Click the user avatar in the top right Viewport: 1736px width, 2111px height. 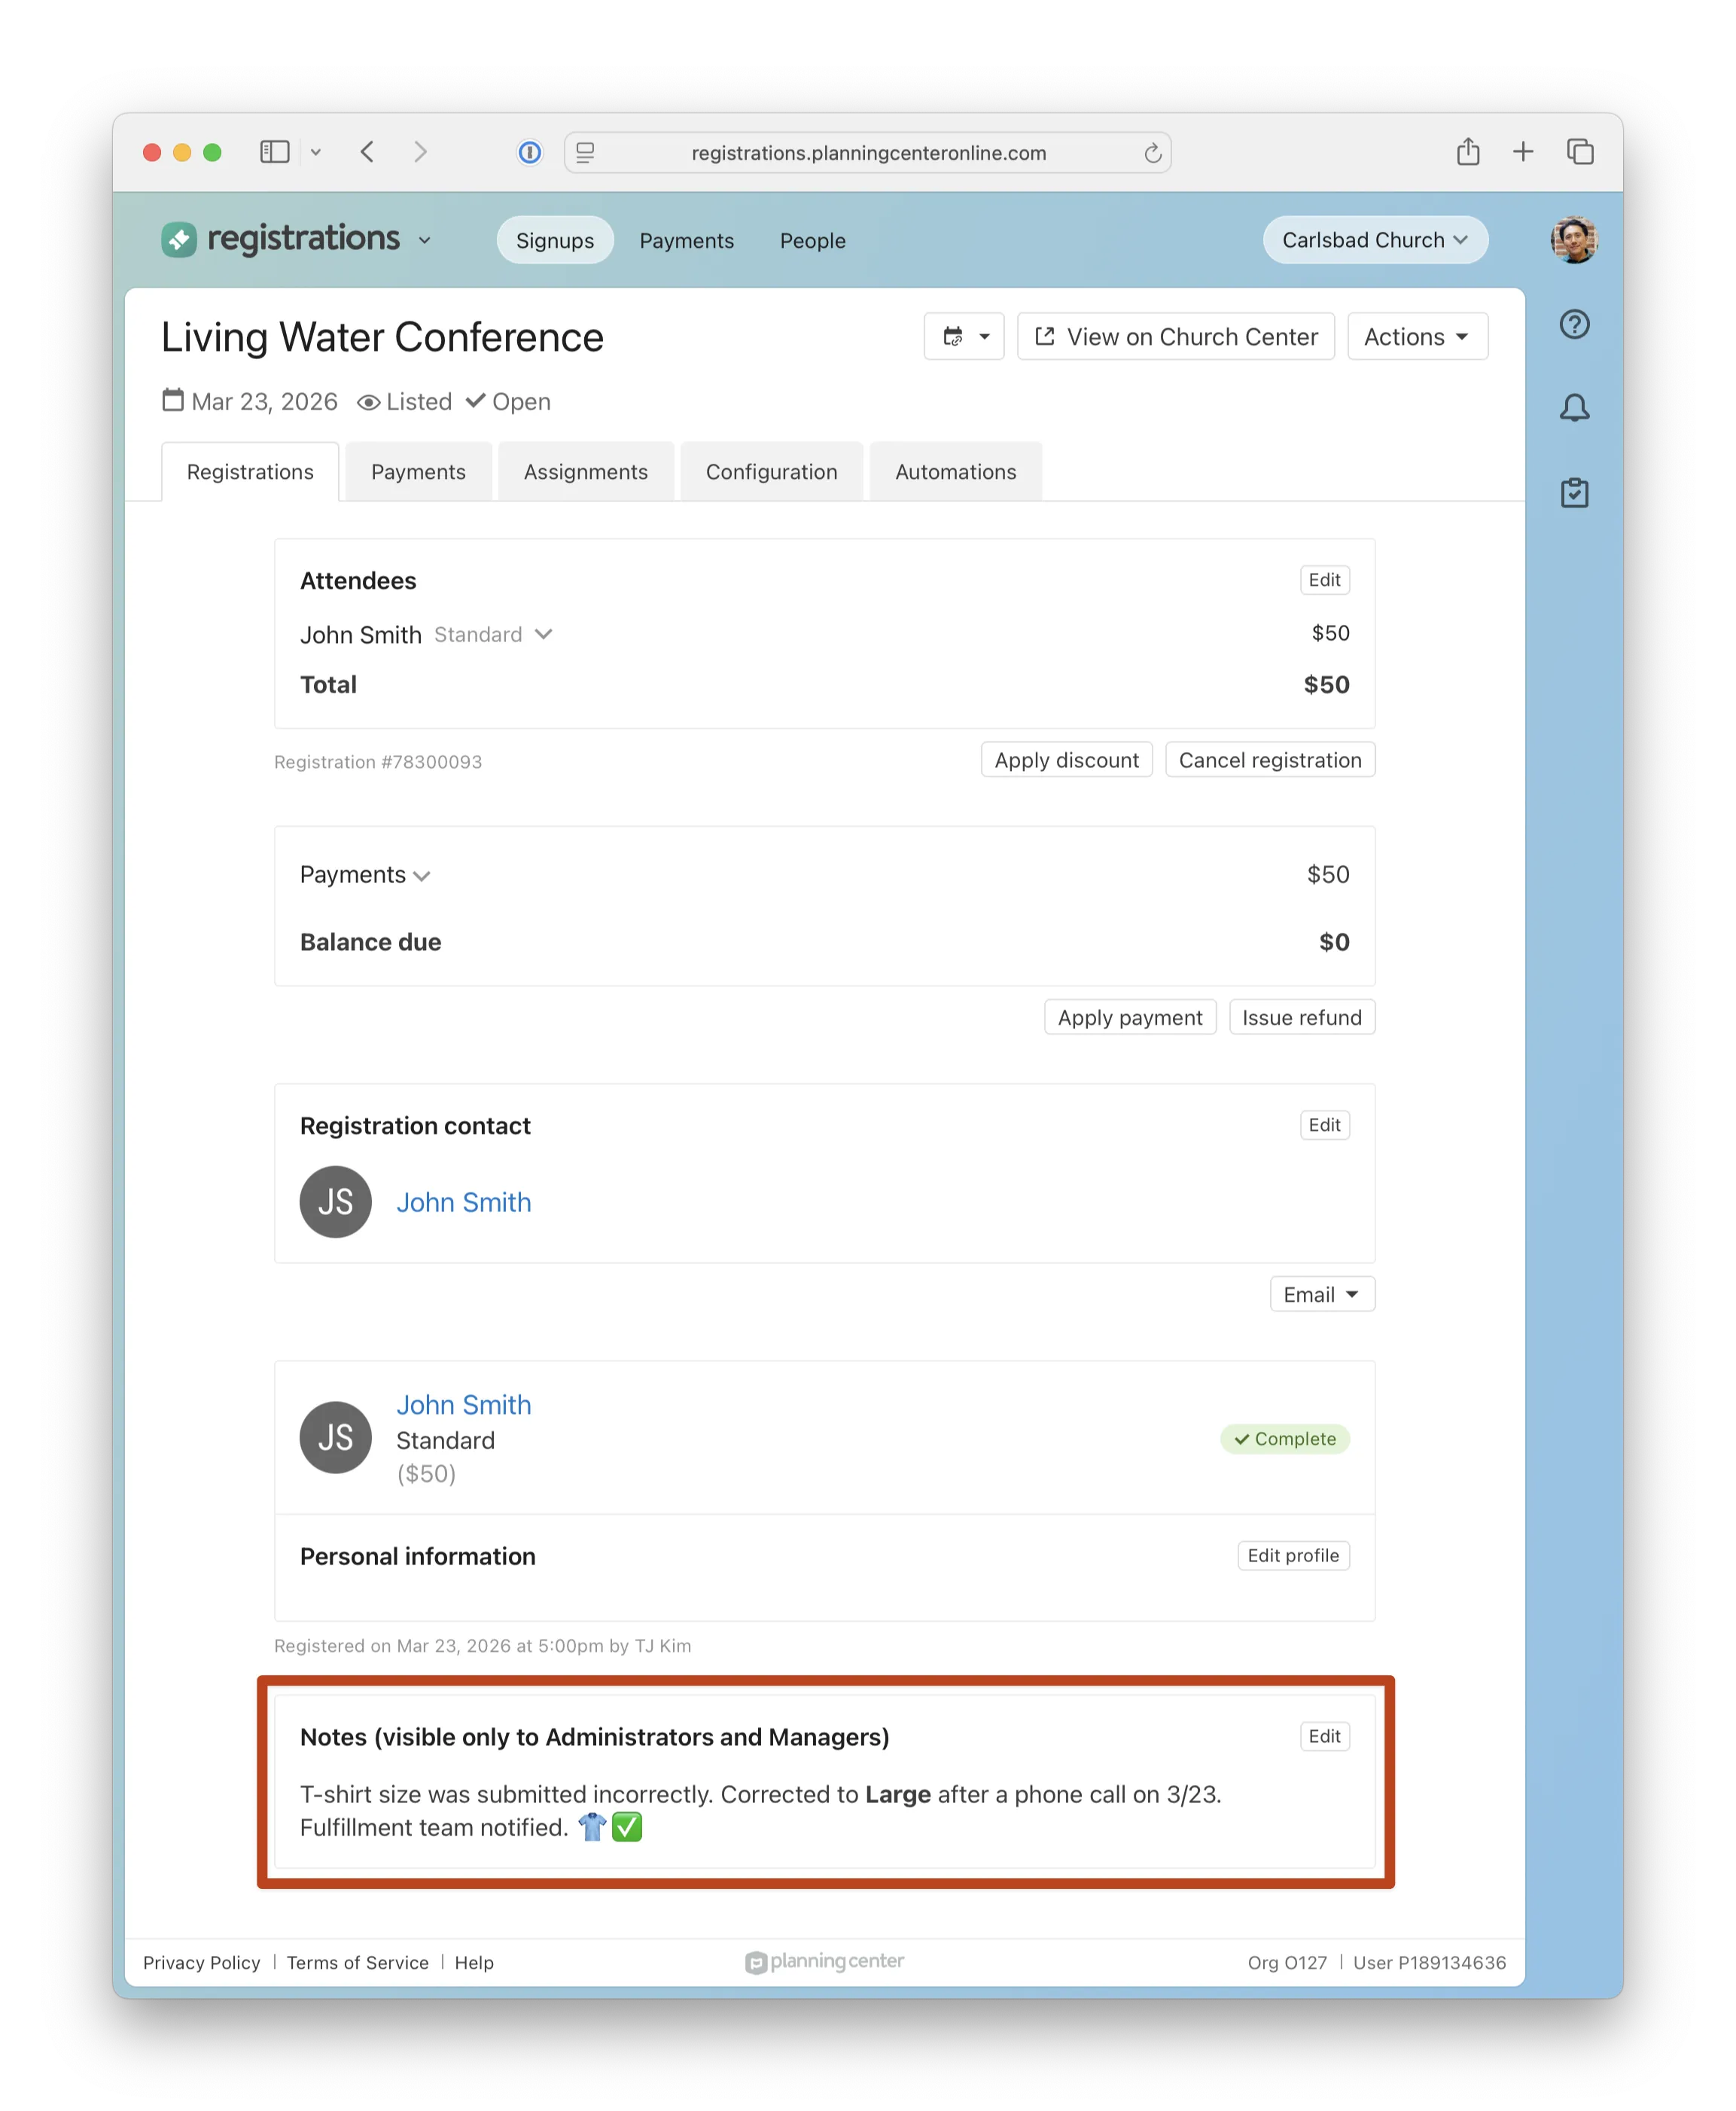pos(1574,239)
